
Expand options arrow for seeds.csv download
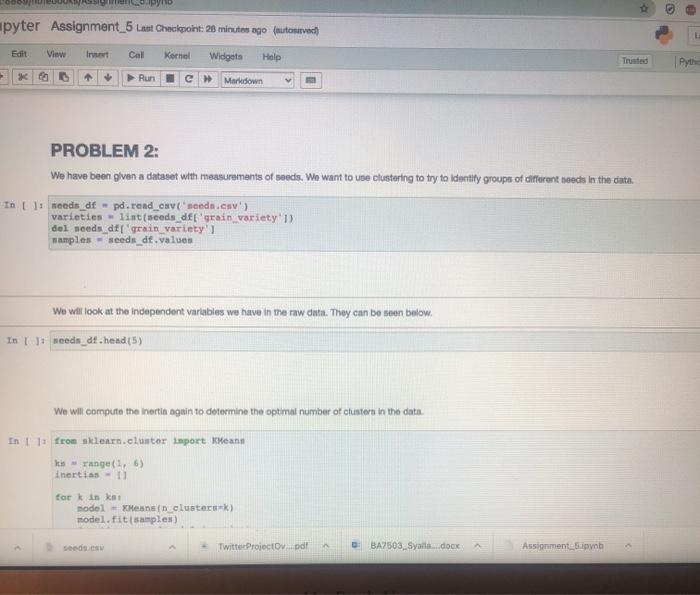click(172, 547)
